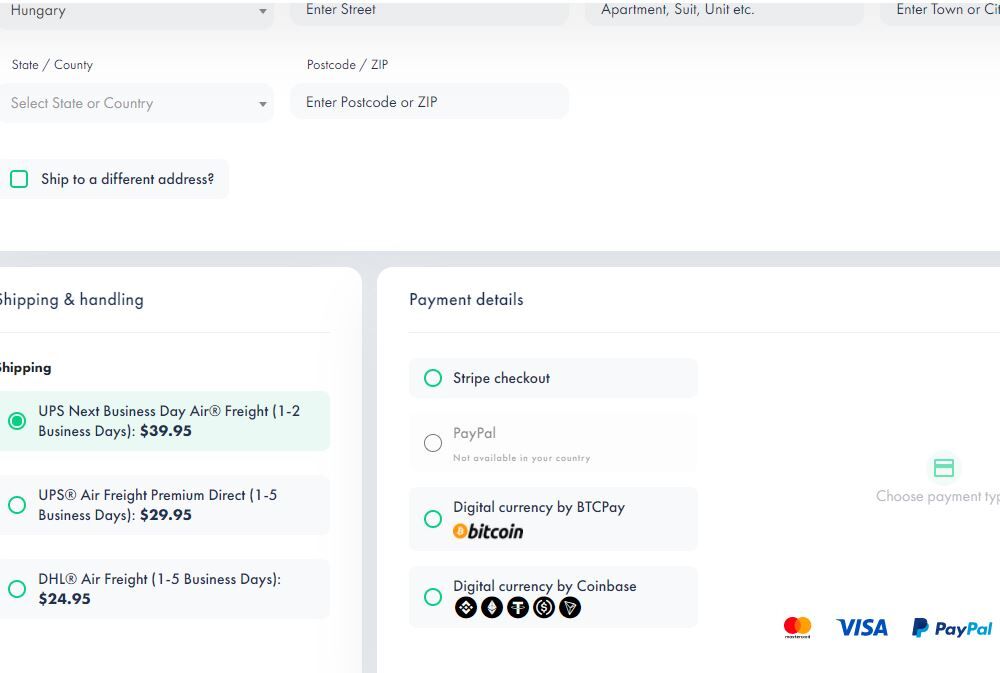The image size is (1000, 673).
Task: Click the Bitcoin logo under BTCPay
Action: [488, 531]
